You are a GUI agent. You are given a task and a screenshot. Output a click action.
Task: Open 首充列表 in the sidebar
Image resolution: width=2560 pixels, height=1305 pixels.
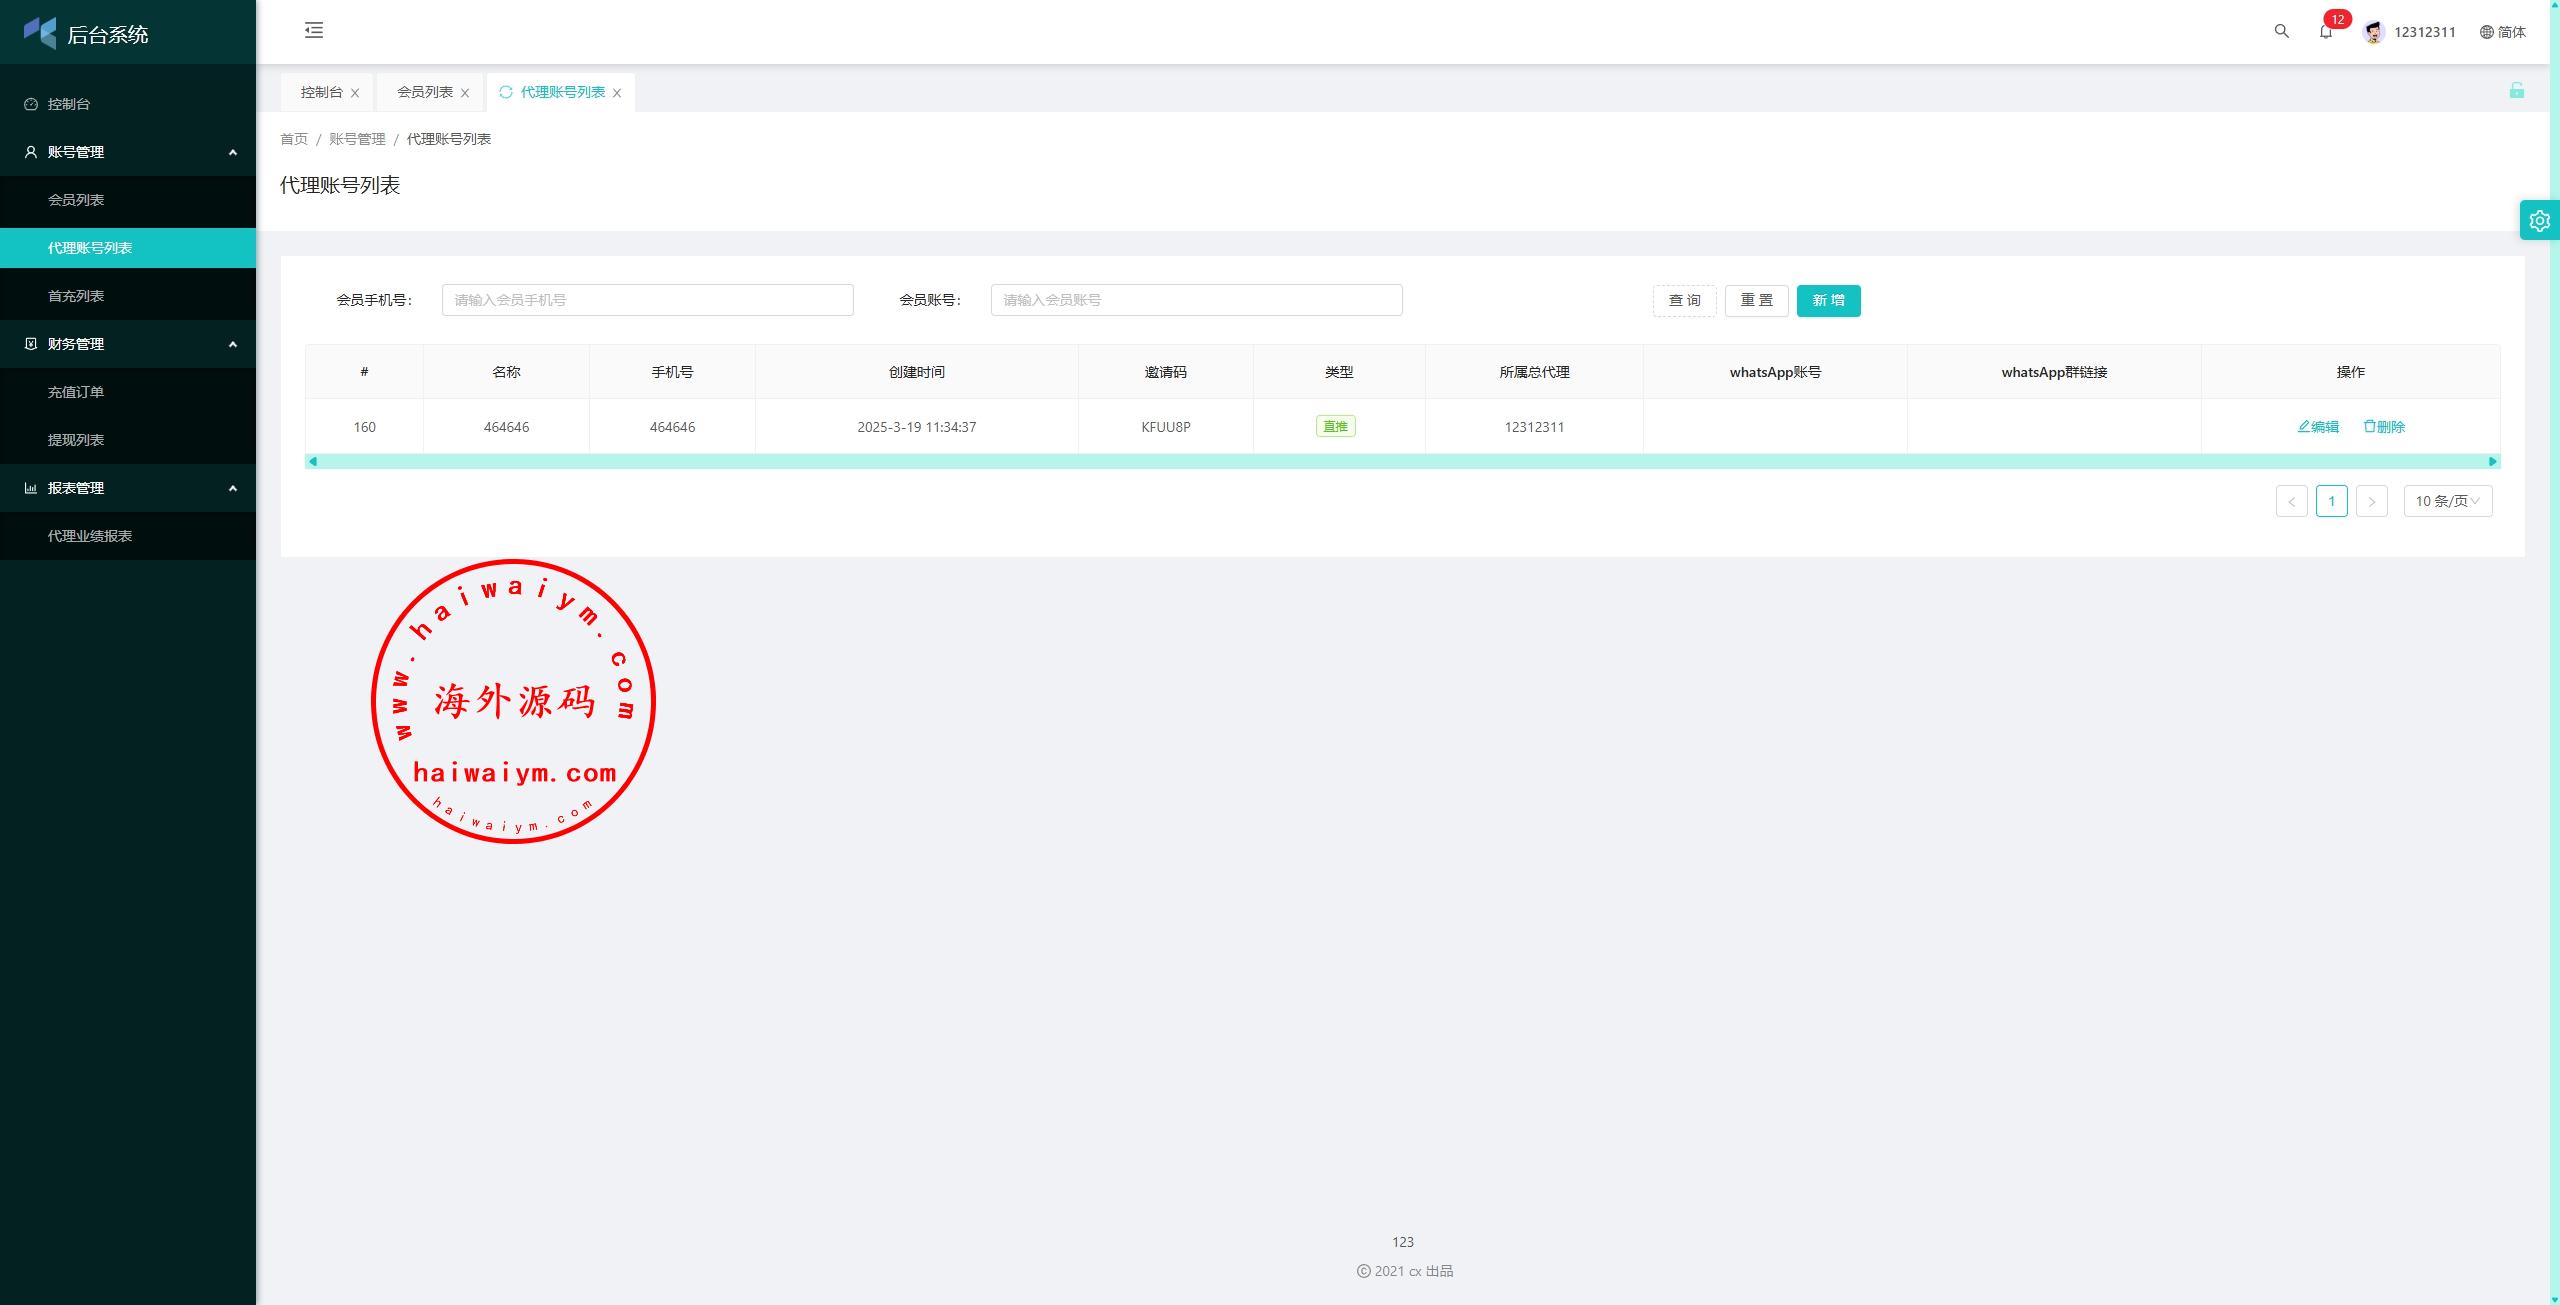pos(76,296)
